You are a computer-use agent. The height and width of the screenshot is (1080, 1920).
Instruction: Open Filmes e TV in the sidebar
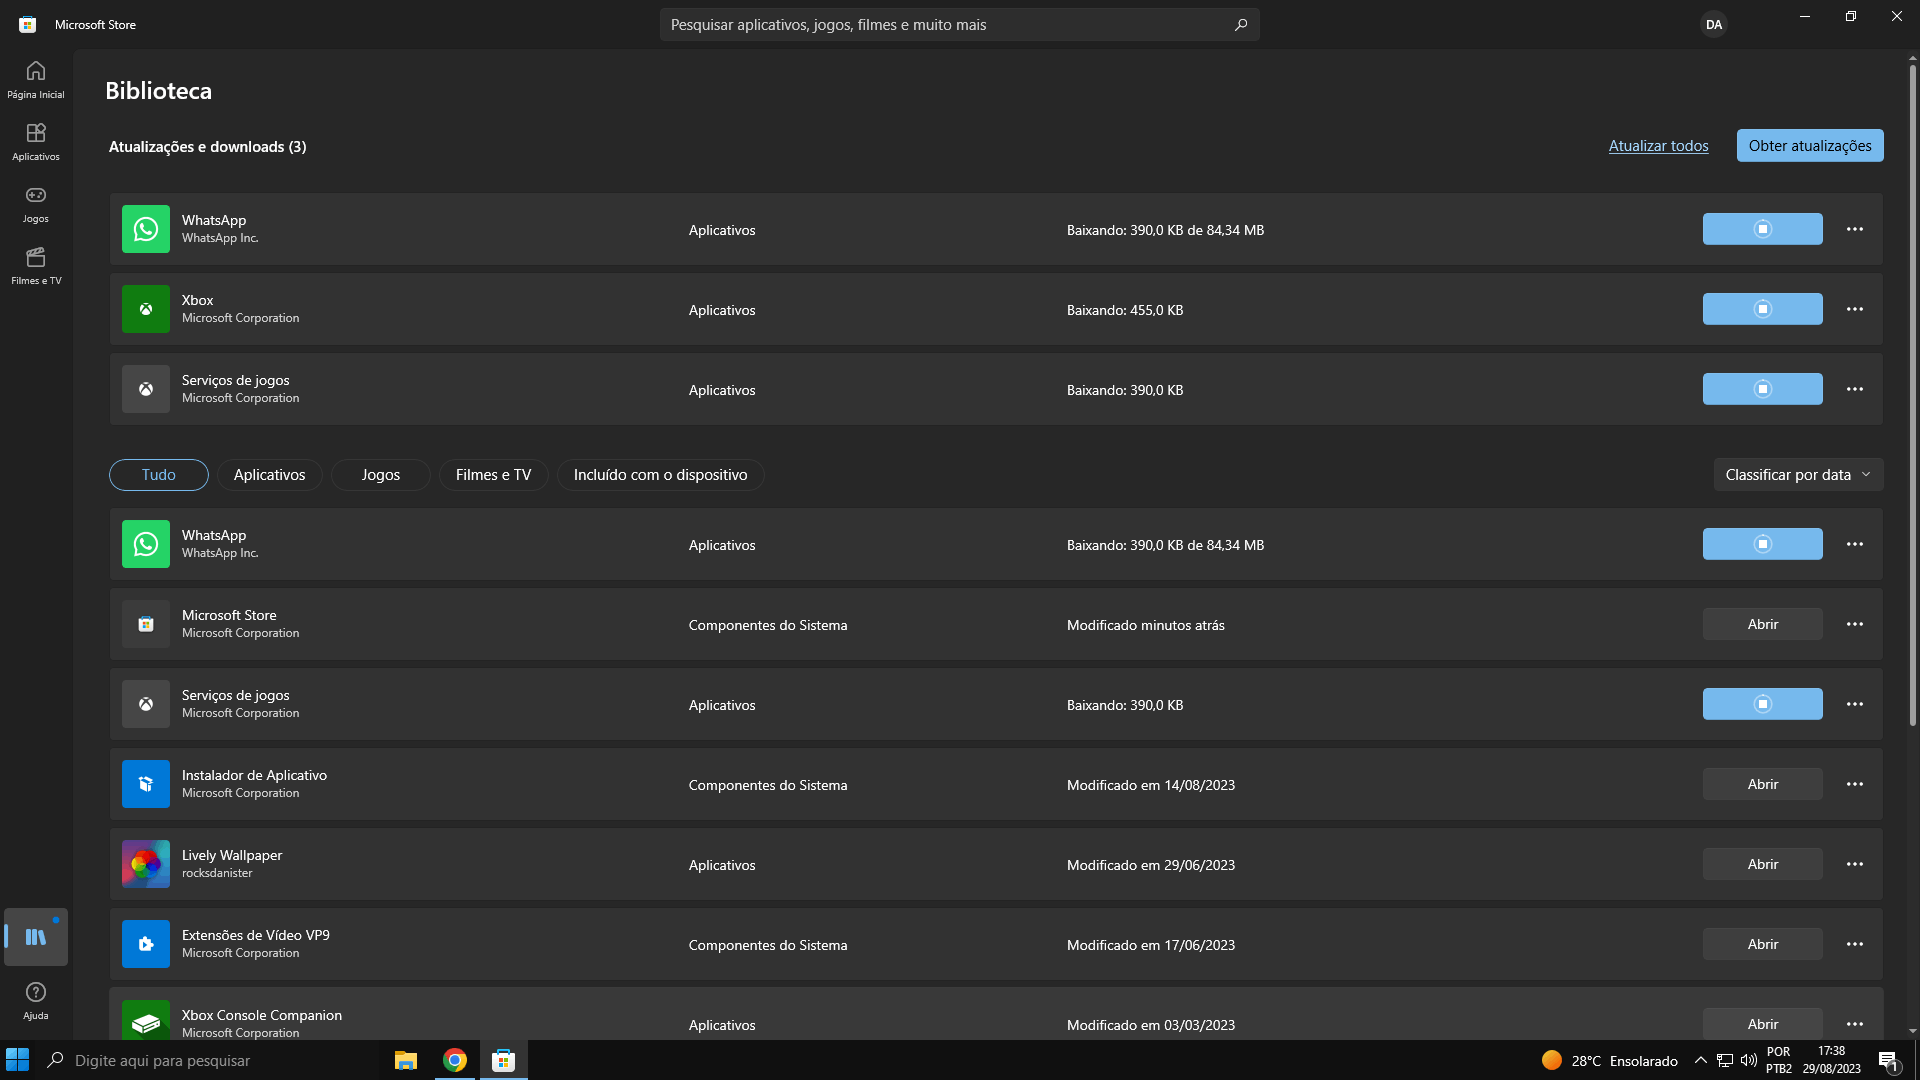click(x=36, y=266)
